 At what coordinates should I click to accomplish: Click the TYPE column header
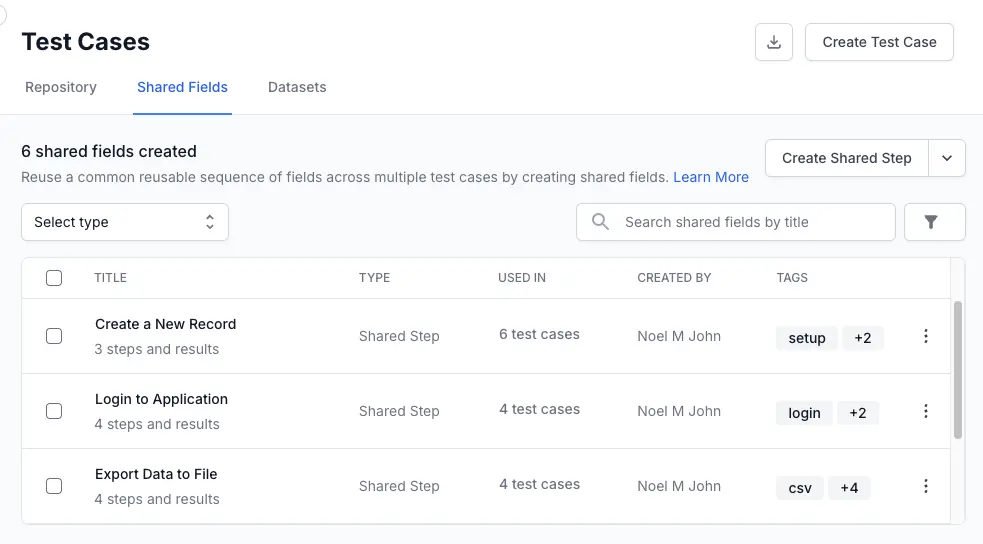pyautogui.click(x=374, y=278)
